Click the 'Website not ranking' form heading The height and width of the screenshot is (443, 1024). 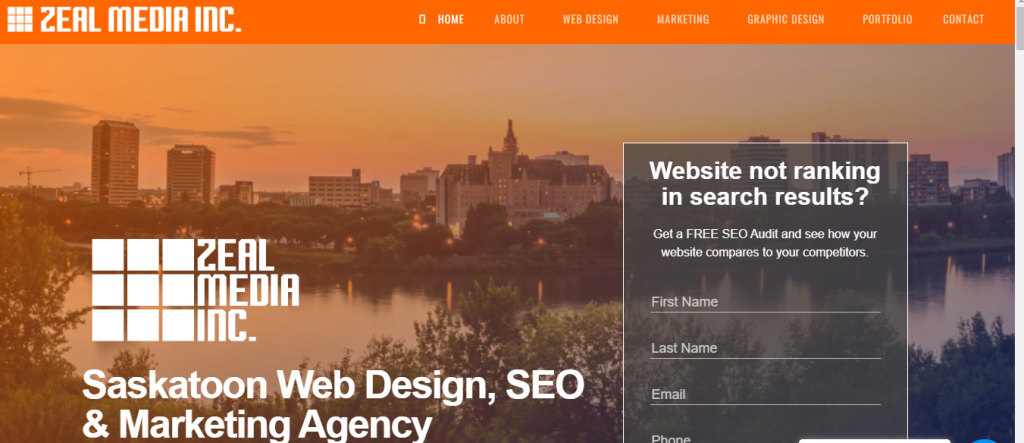[x=765, y=184]
